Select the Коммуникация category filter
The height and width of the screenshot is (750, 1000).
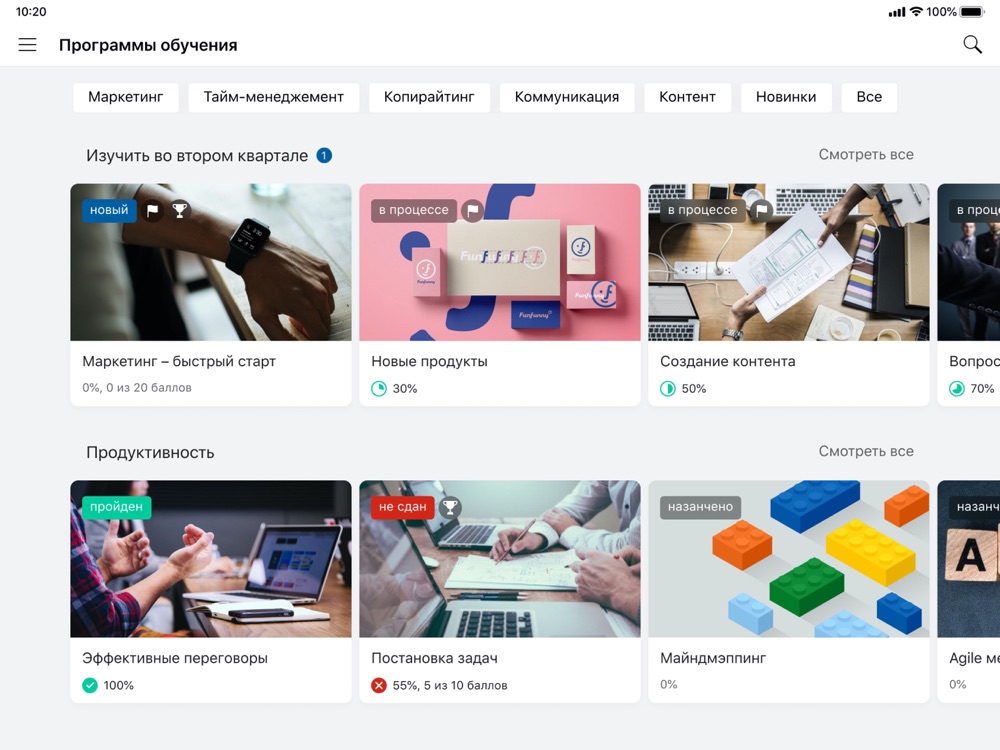(567, 97)
